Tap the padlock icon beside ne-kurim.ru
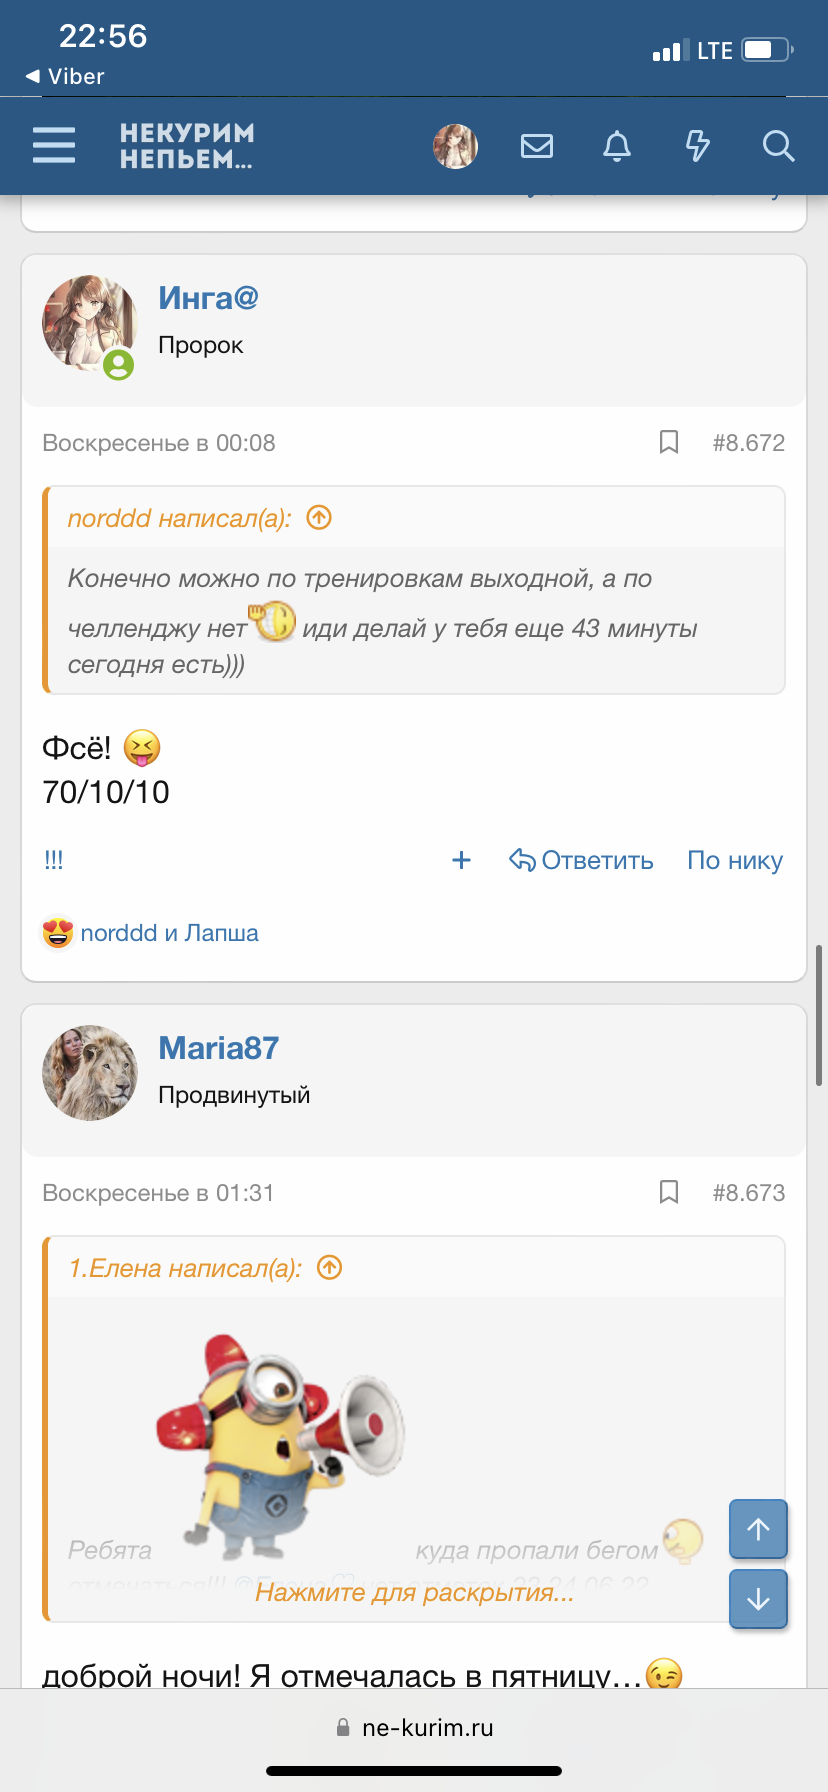This screenshot has height=1792, width=828. [x=343, y=1727]
